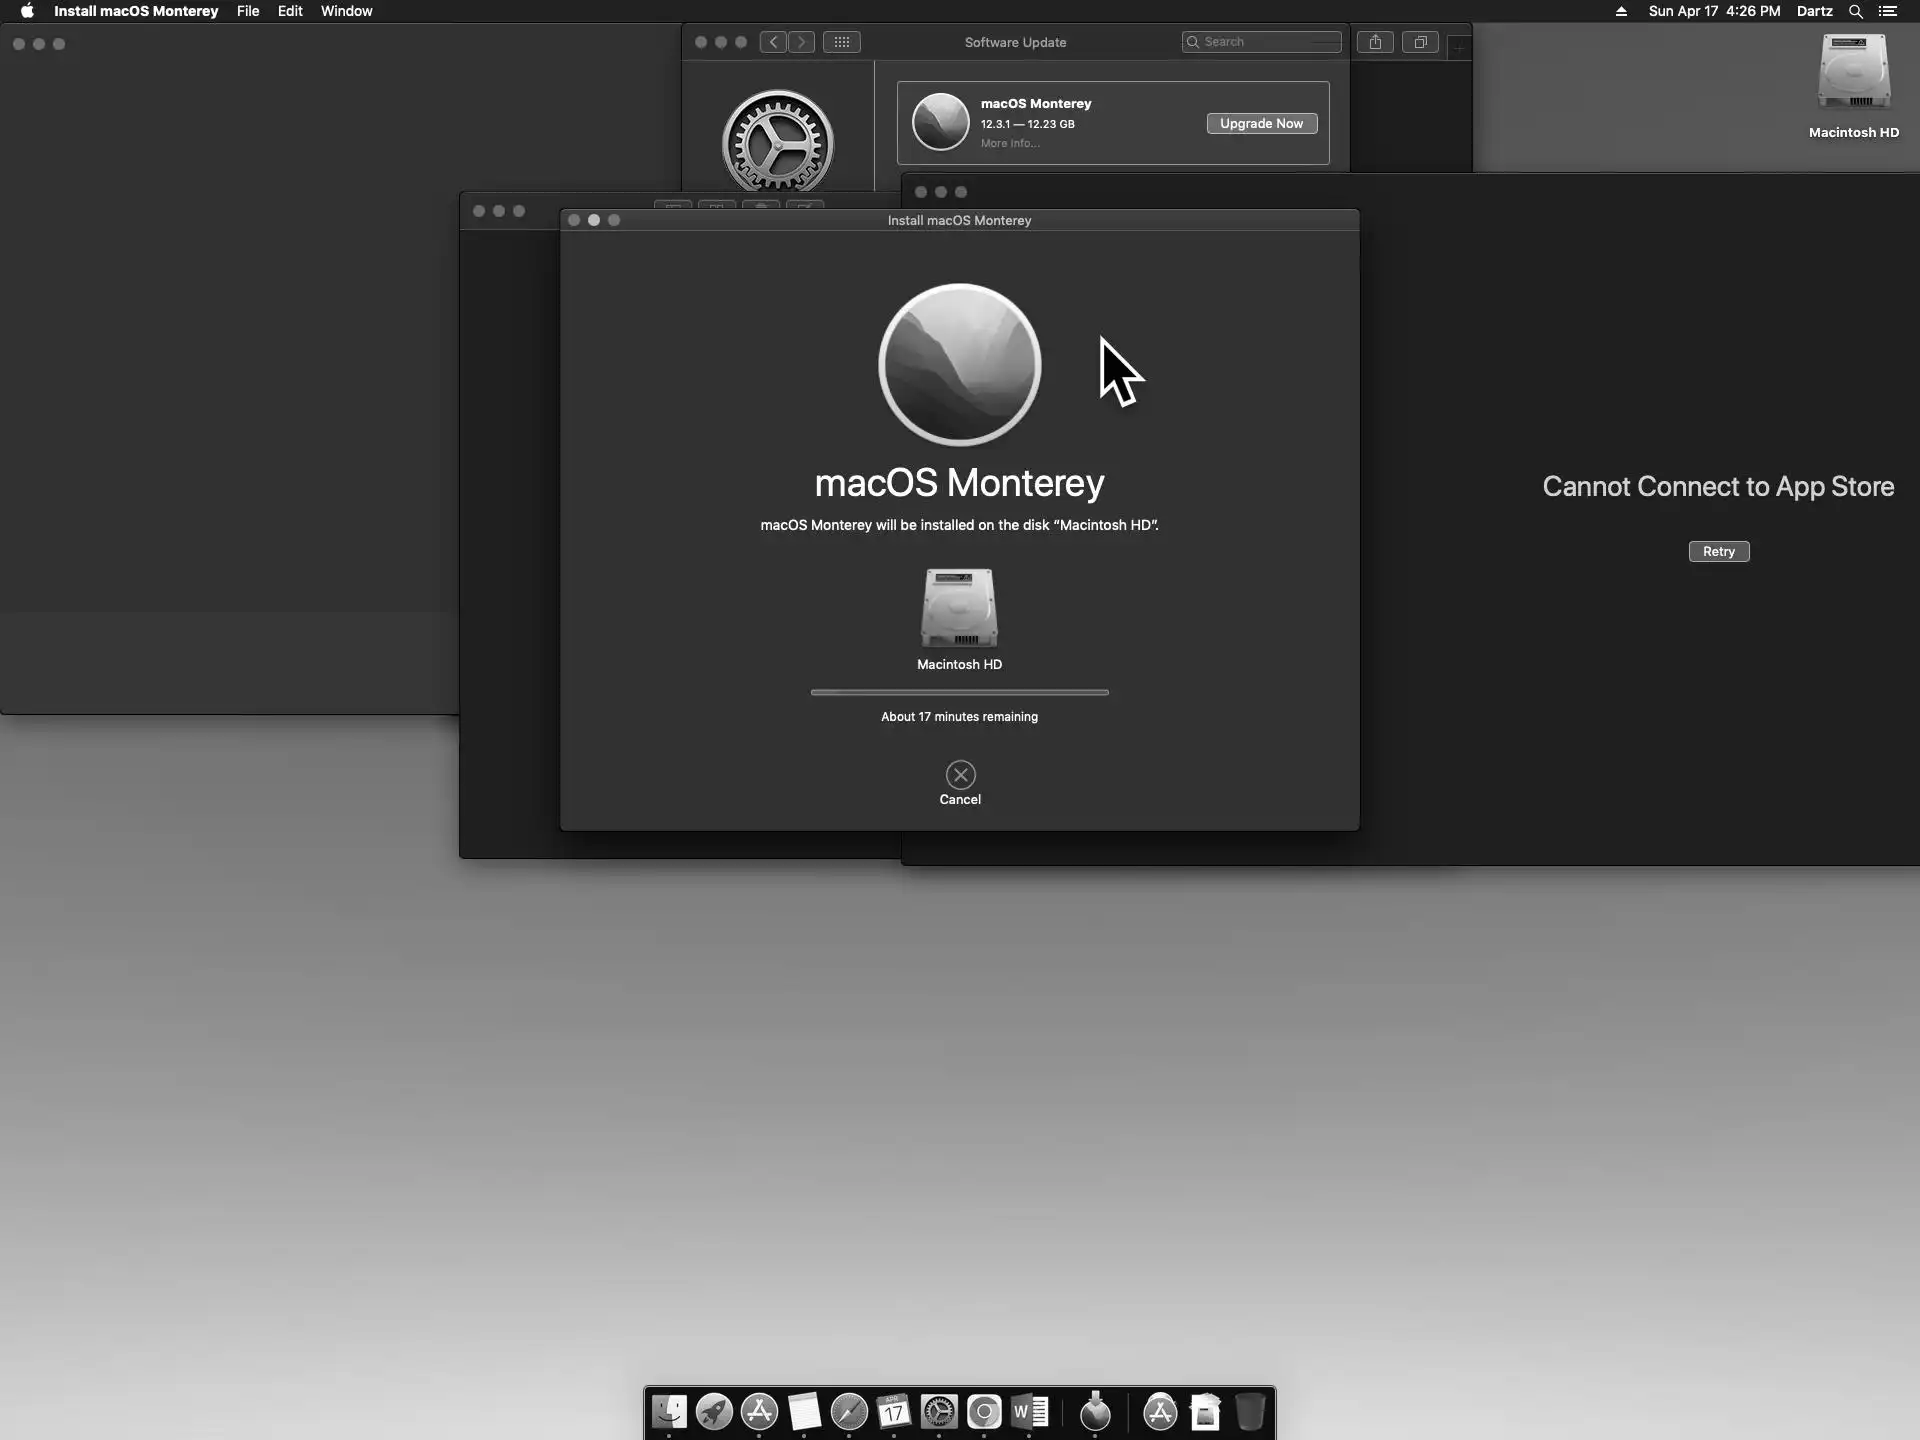The width and height of the screenshot is (1920, 1440).
Task: Click the Upgrade Now button
Action: point(1261,123)
